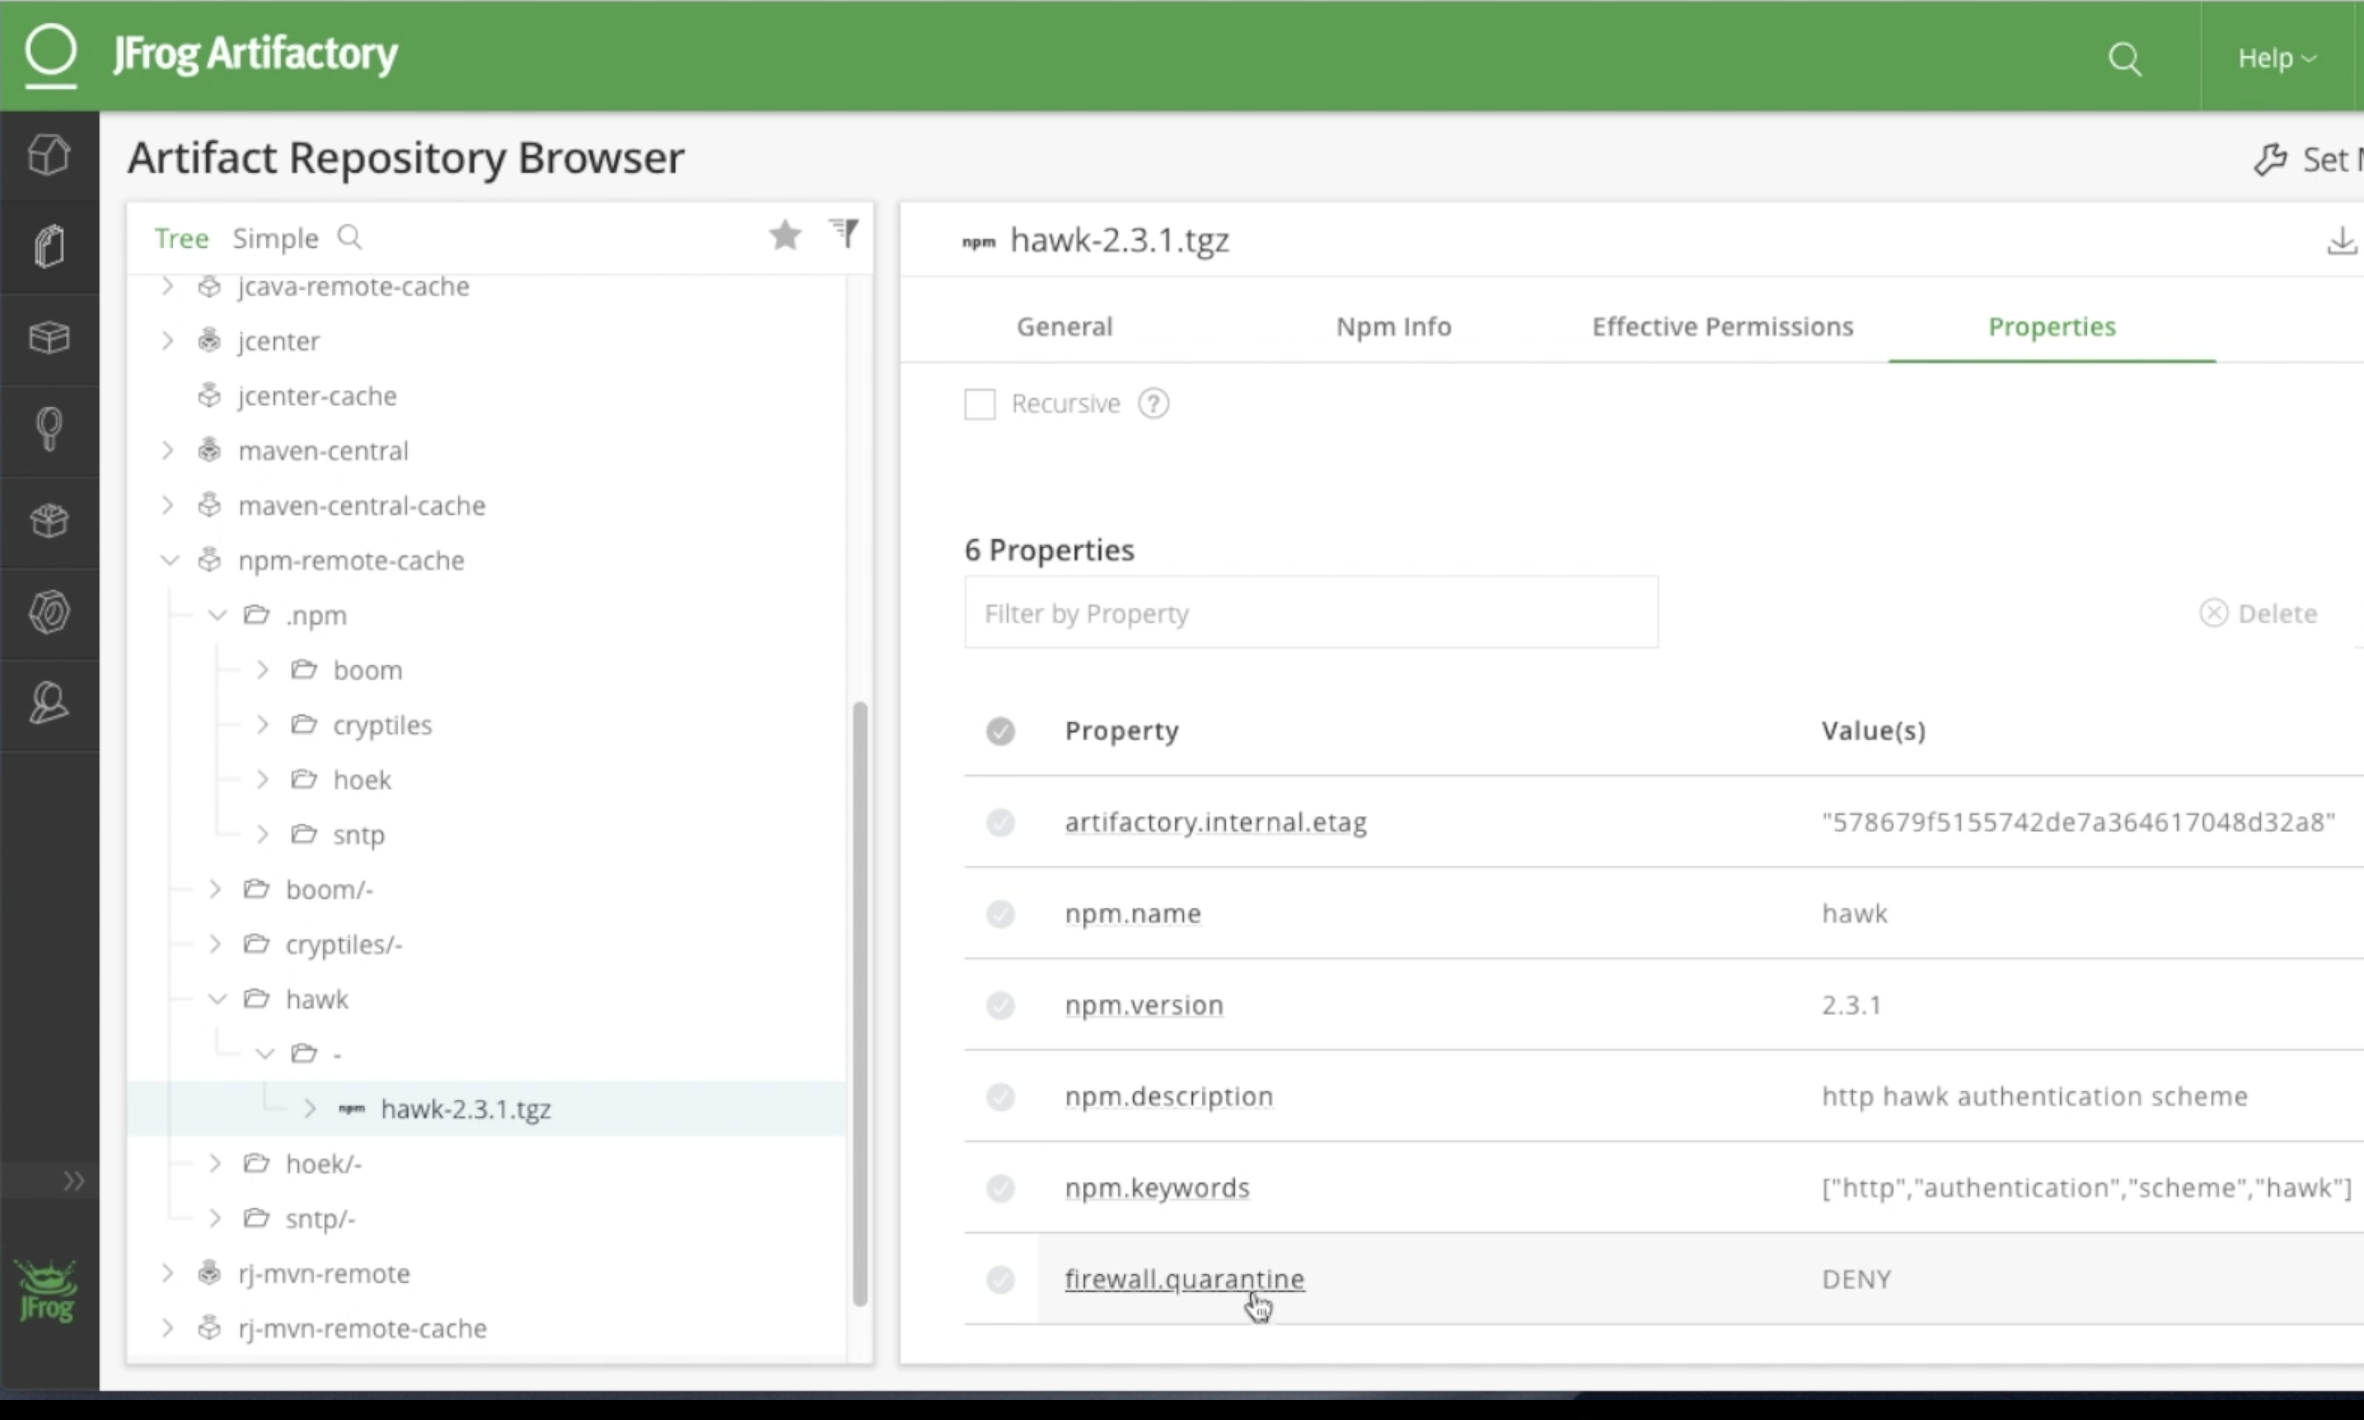Toggle the select-all properties checkbox in header
This screenshot has width=2364, height=1420.
[x=1000, y=731]
